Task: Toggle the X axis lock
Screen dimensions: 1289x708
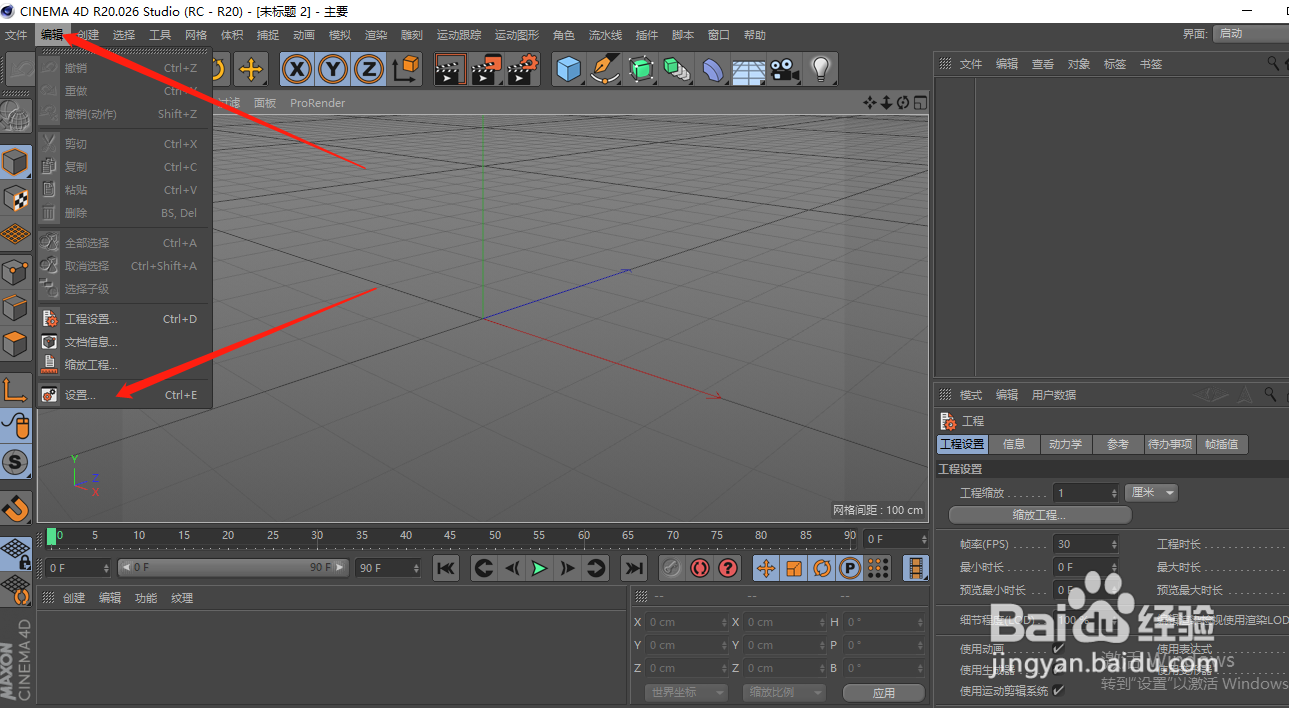Action: [297, 69]
